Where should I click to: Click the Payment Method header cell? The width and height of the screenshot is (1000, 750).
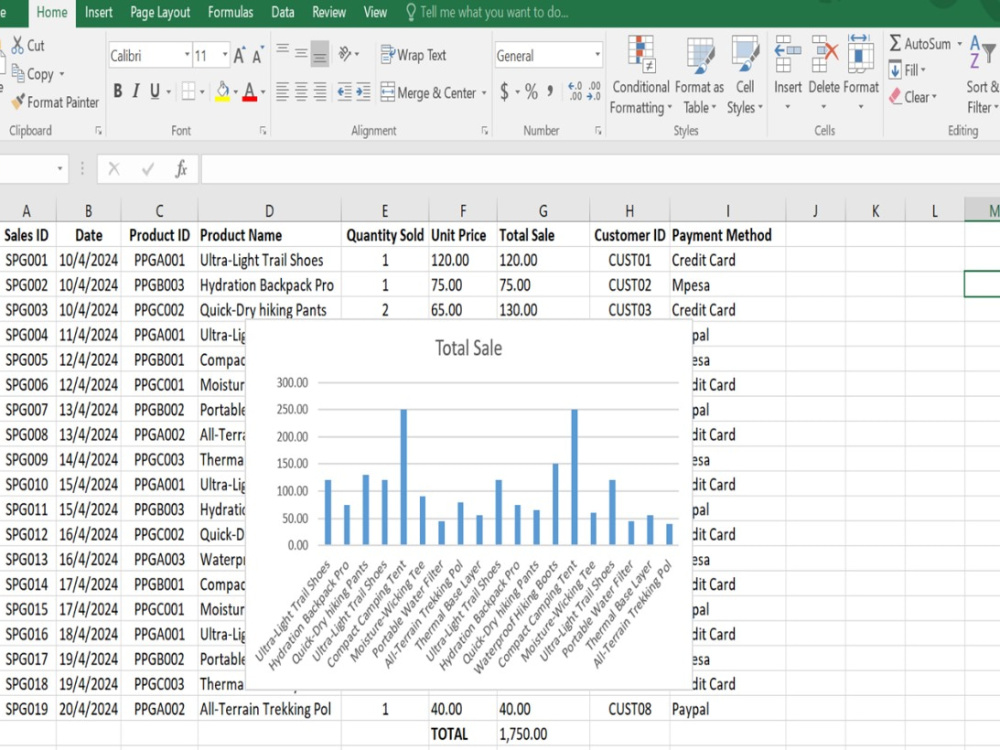(x=727, y=235)
